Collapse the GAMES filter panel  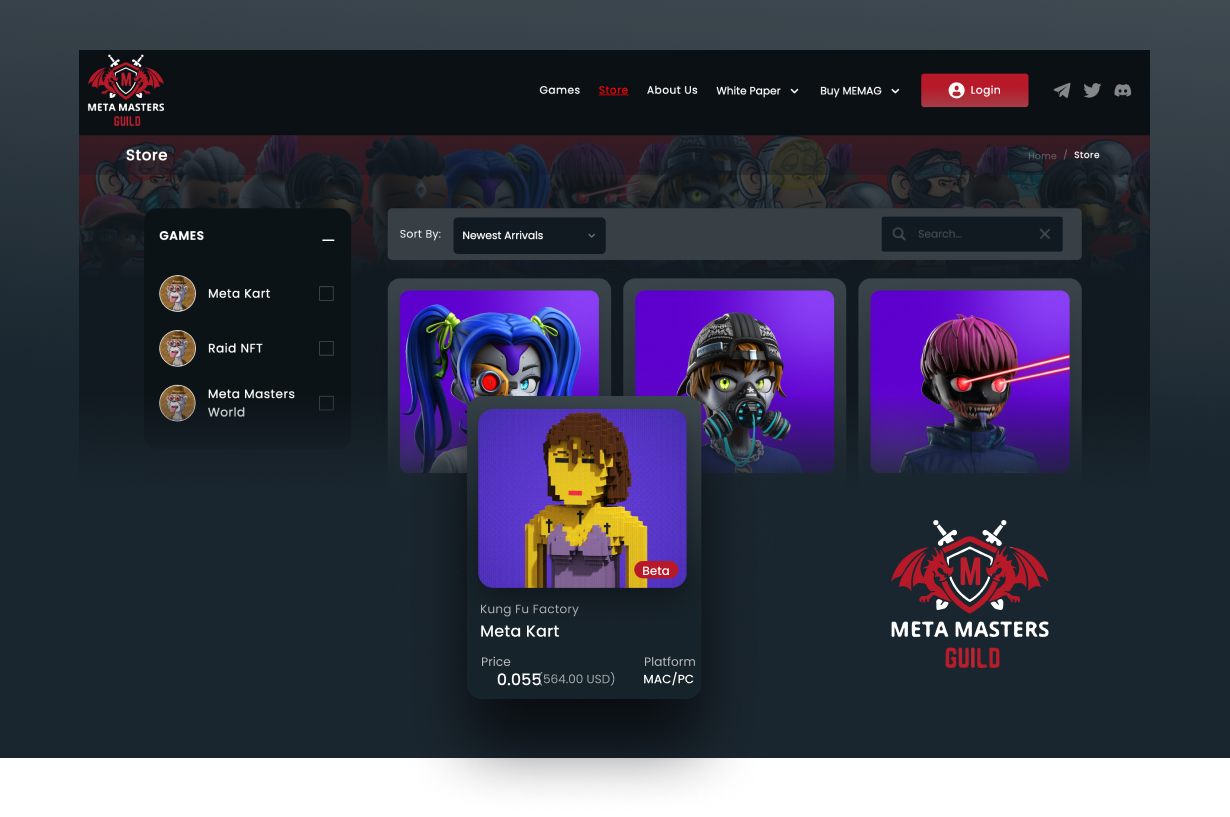point(328,240)
